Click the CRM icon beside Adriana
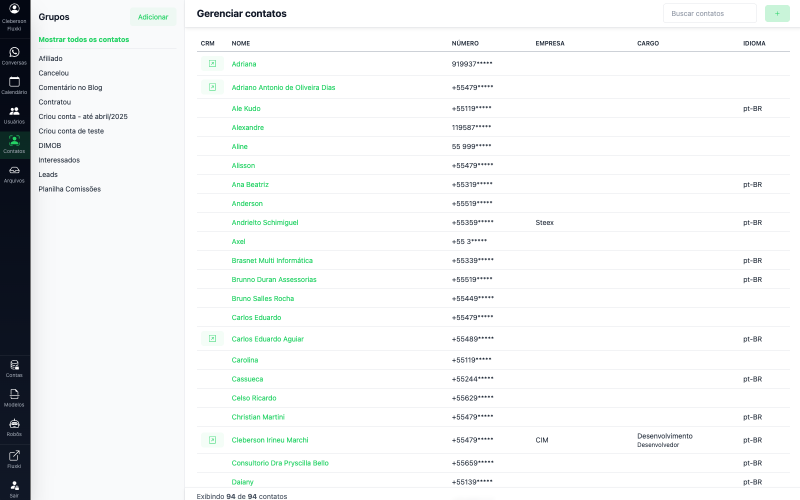The image size is (800, 500). (212, 64)
